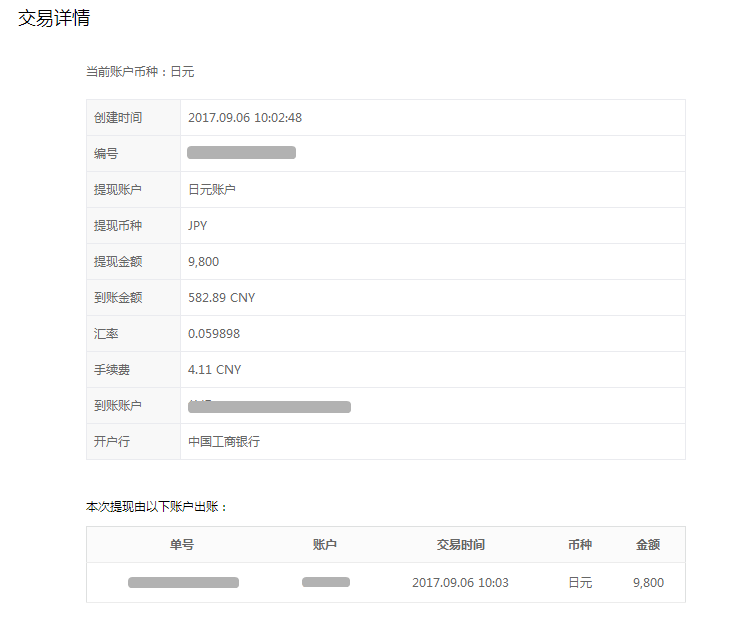Select the 582.89 CNY received amount
Screen dimensions: 733x625
pyautogui.click(x=221, y=298)
